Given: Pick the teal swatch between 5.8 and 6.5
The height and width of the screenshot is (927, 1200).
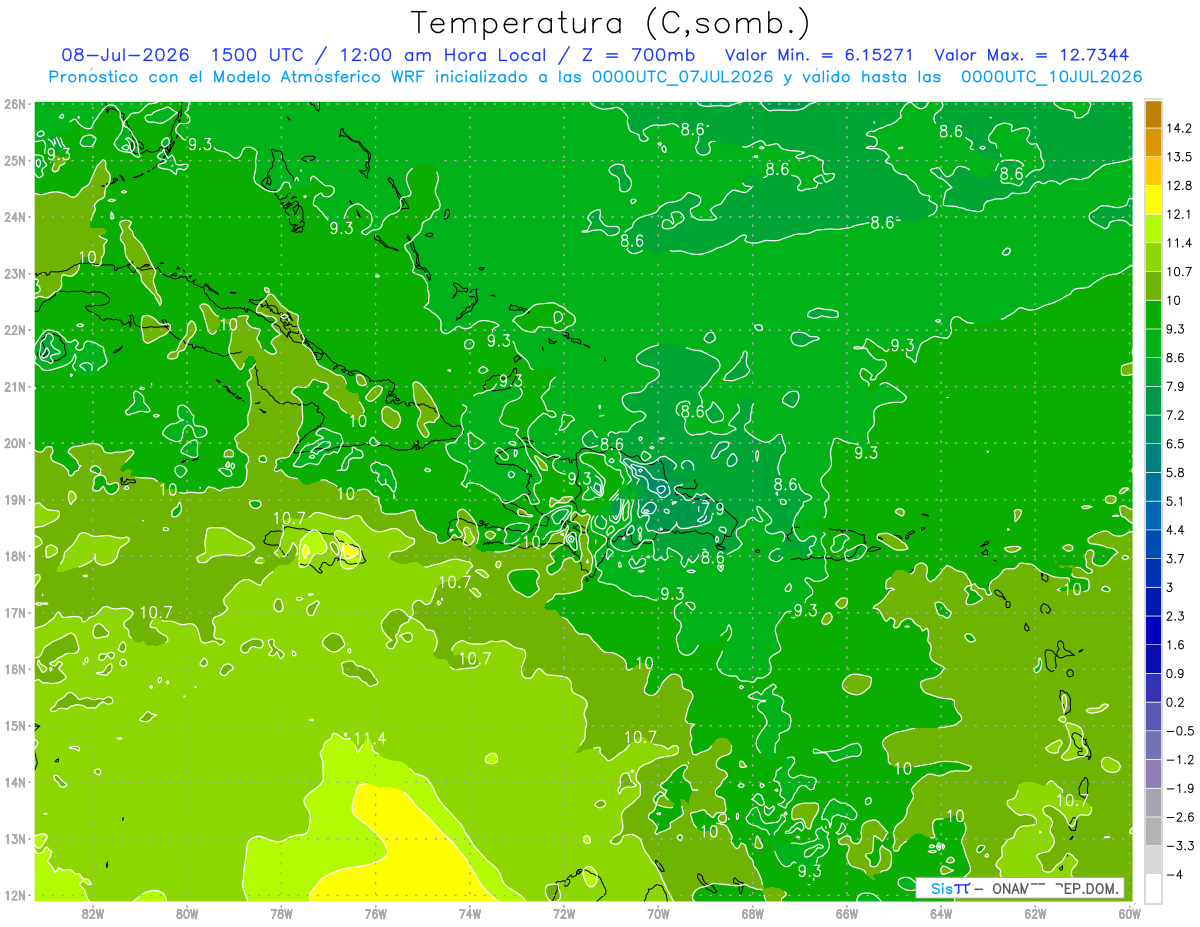Looking at the screenshot, I should pyautogui.click(x=1153, y=457).
